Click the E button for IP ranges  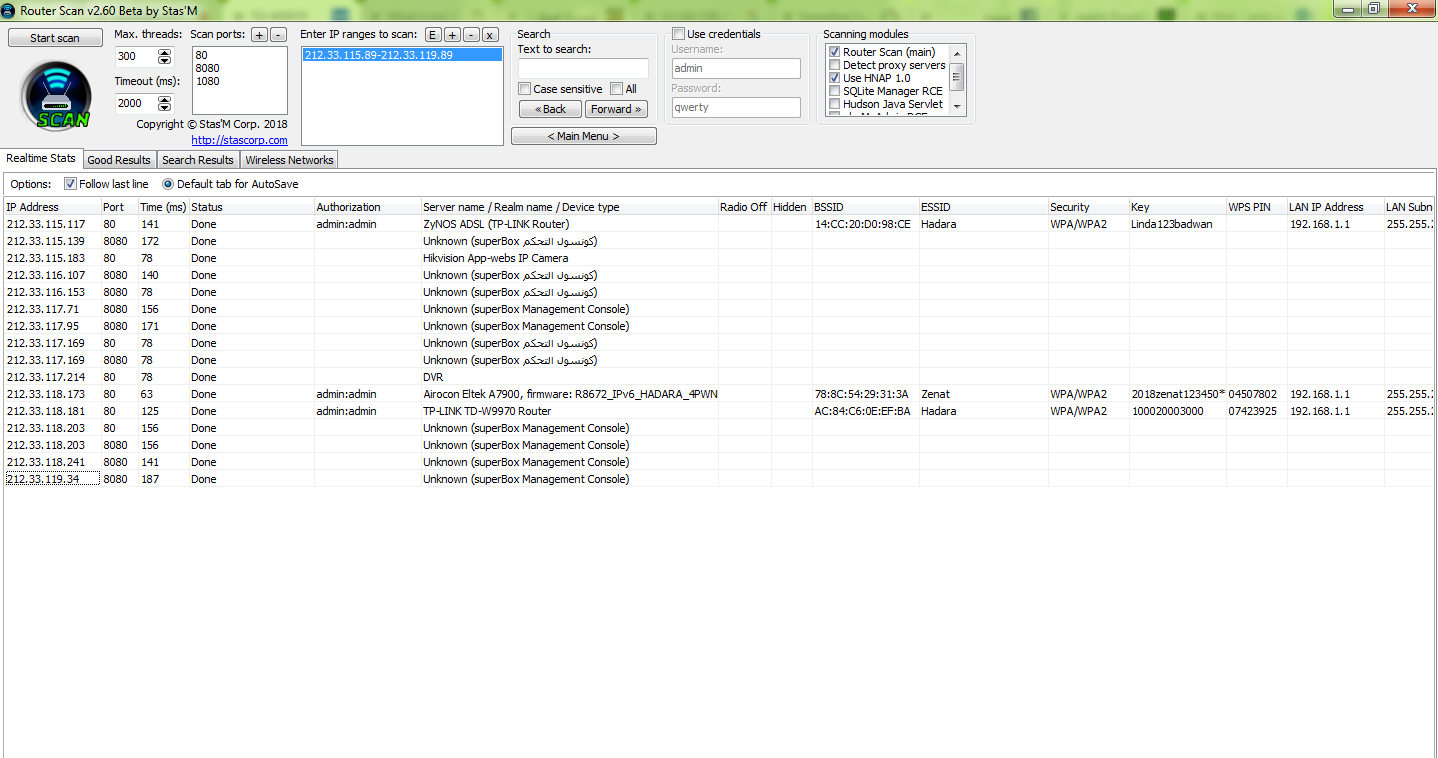(x=433, y=35)
